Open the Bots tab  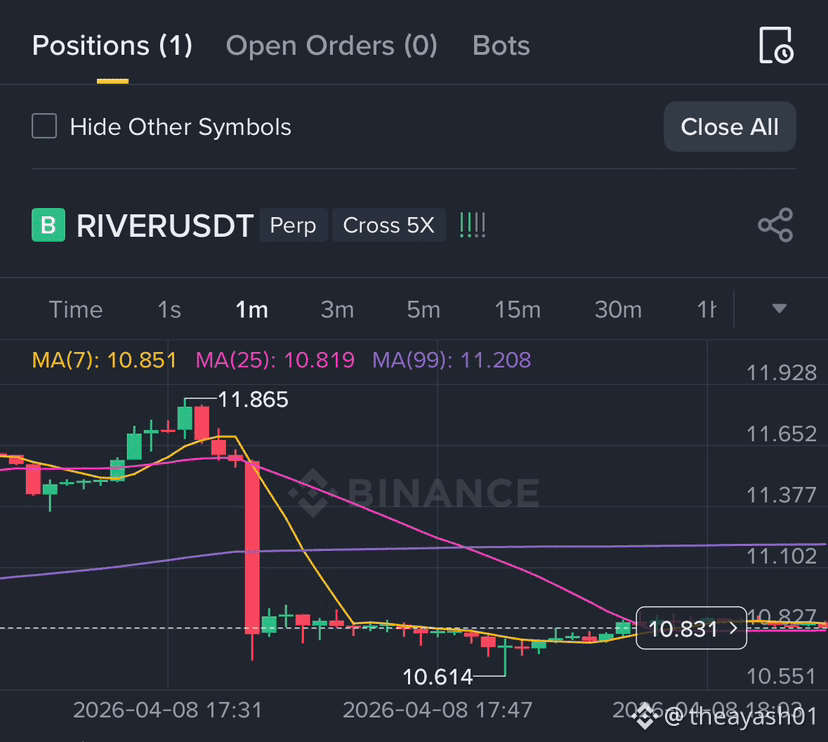(x=501, y=45)
